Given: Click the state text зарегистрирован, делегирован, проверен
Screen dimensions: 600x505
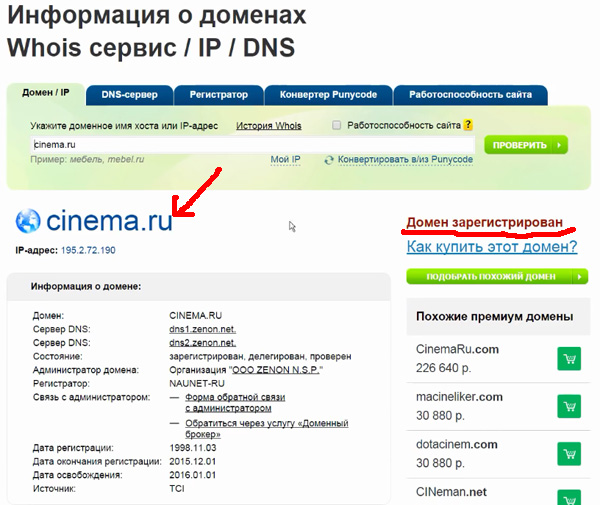Looking at the screenshot, I should click(260, 357).
